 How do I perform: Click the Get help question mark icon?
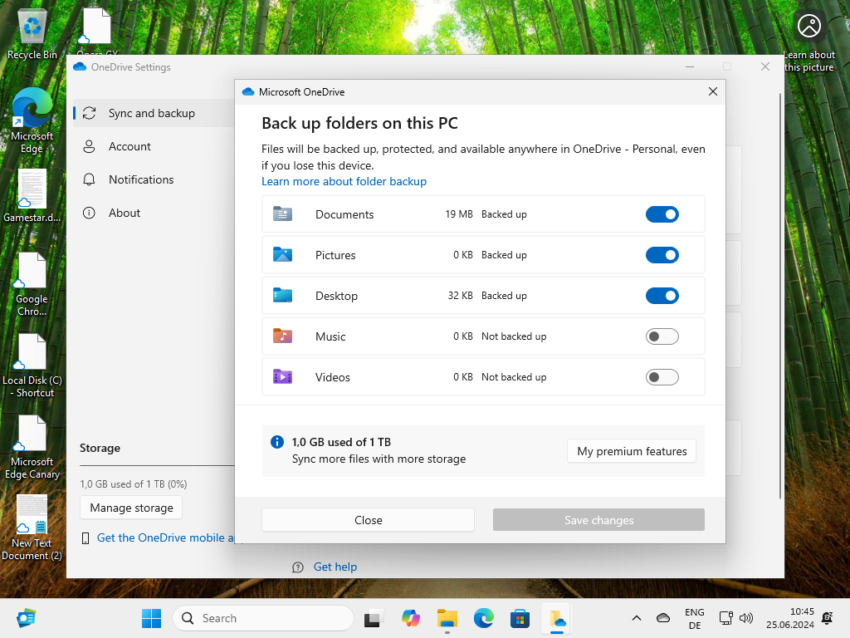297,567
